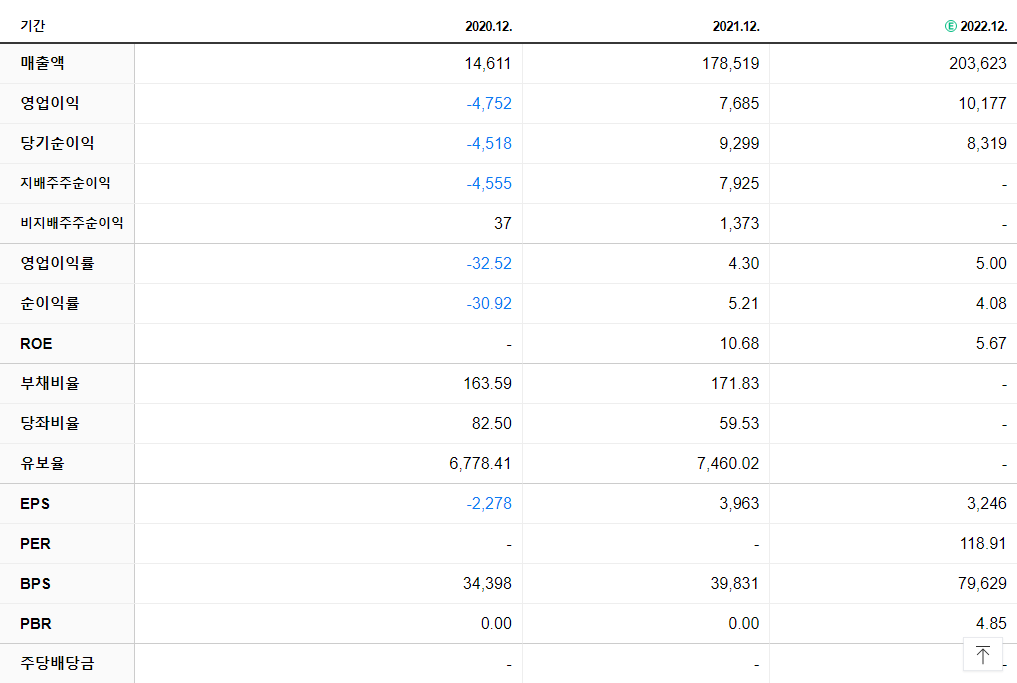The image size is (1017, 683).
Task: Click the 178,519 revenue value
Action: point(730,64)
